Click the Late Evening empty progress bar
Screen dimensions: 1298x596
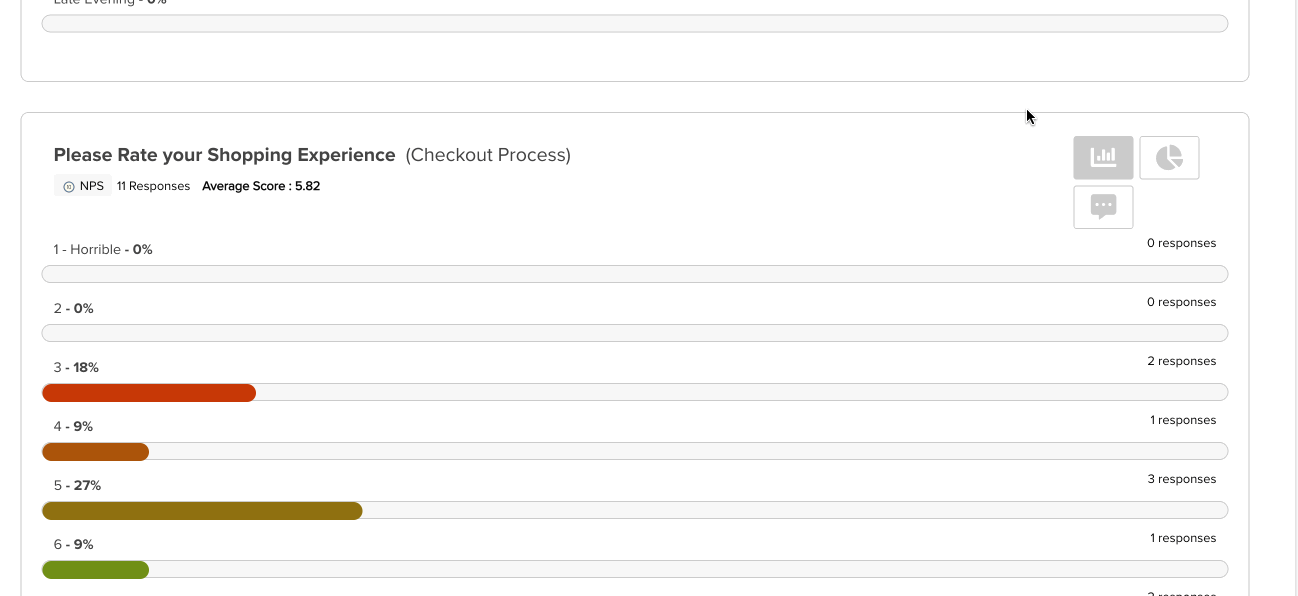(635, 23)
